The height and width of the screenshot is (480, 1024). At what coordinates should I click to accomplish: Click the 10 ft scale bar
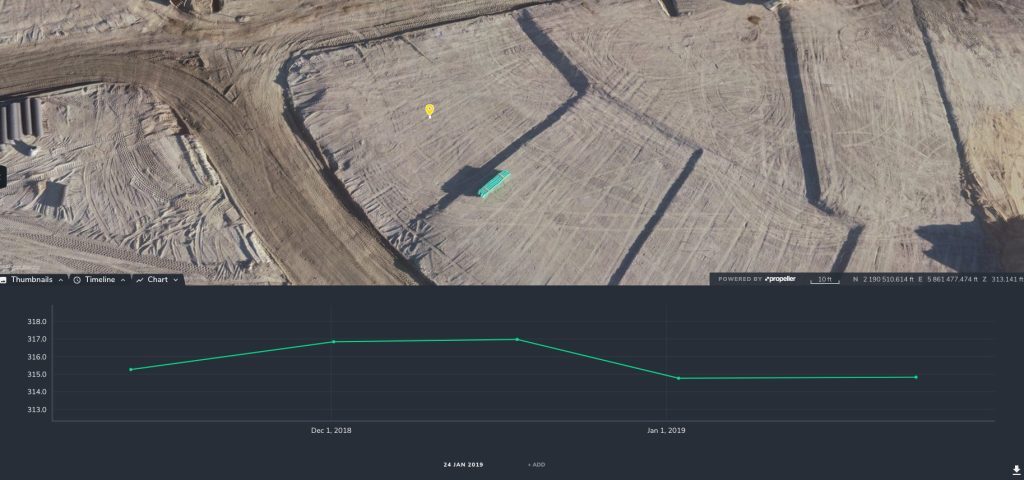coord(825,280)
